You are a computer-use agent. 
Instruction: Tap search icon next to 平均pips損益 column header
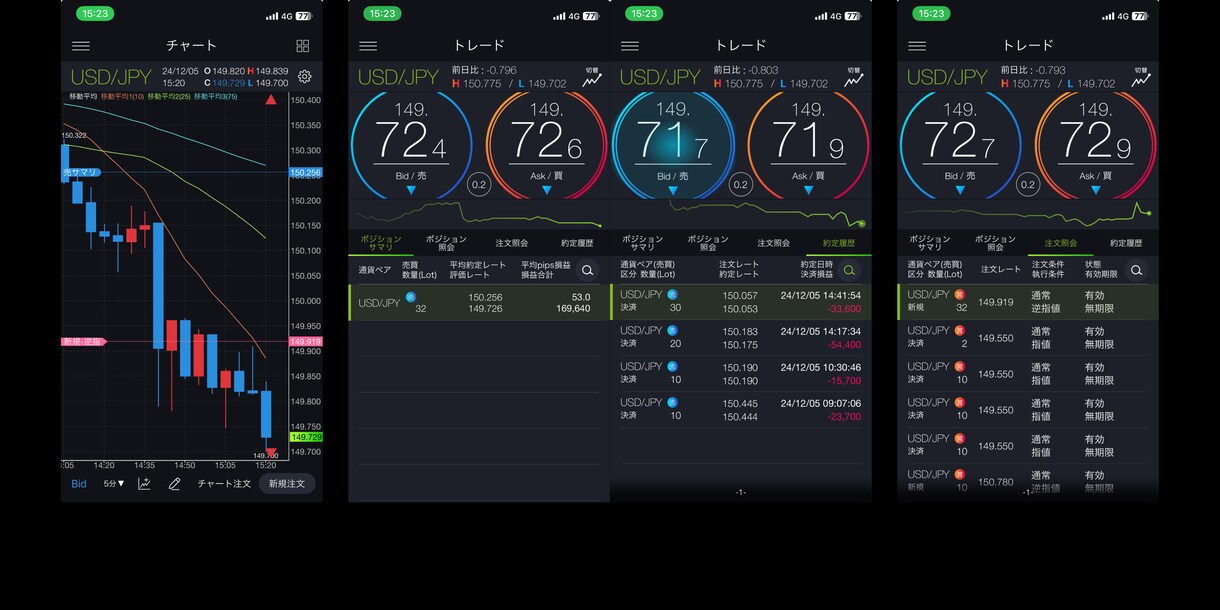587,270
